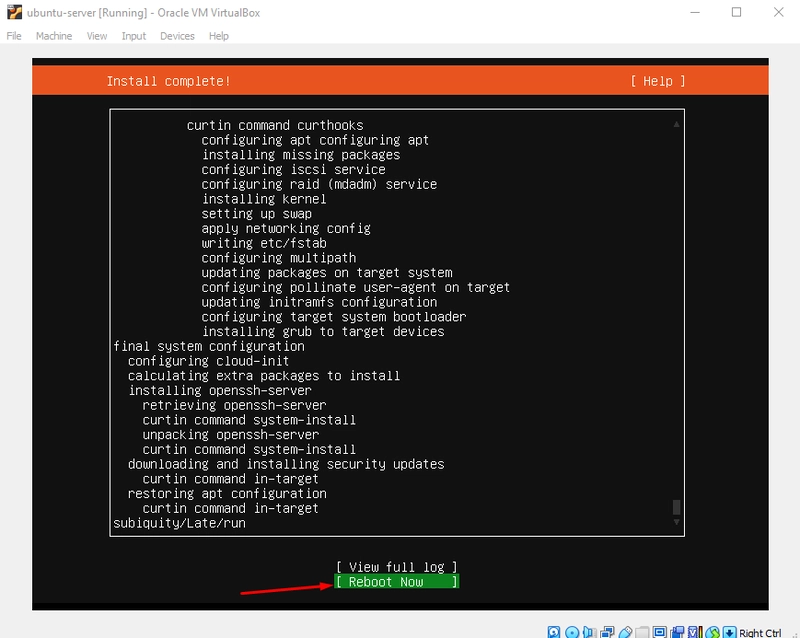Close the ubuntu-server VM window
This screenshot has height=638, width=800.
(778, 12)
